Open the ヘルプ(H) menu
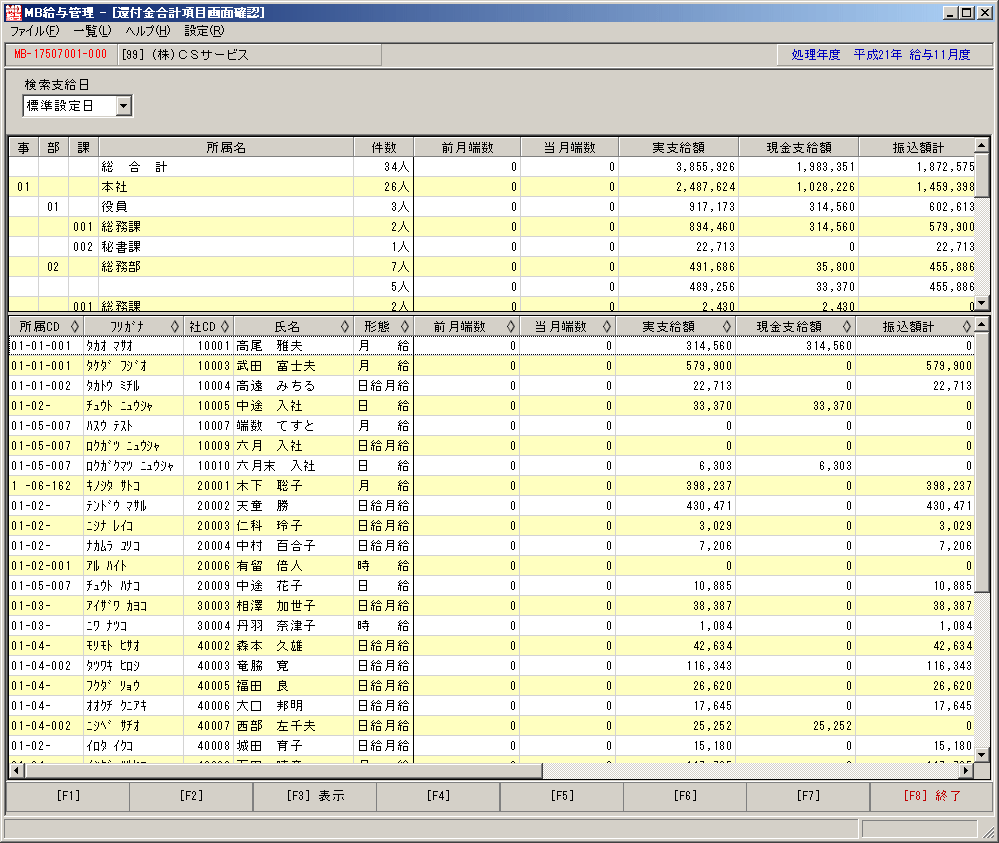Viewport: 999px width, 843px height. tap(148, 31)
